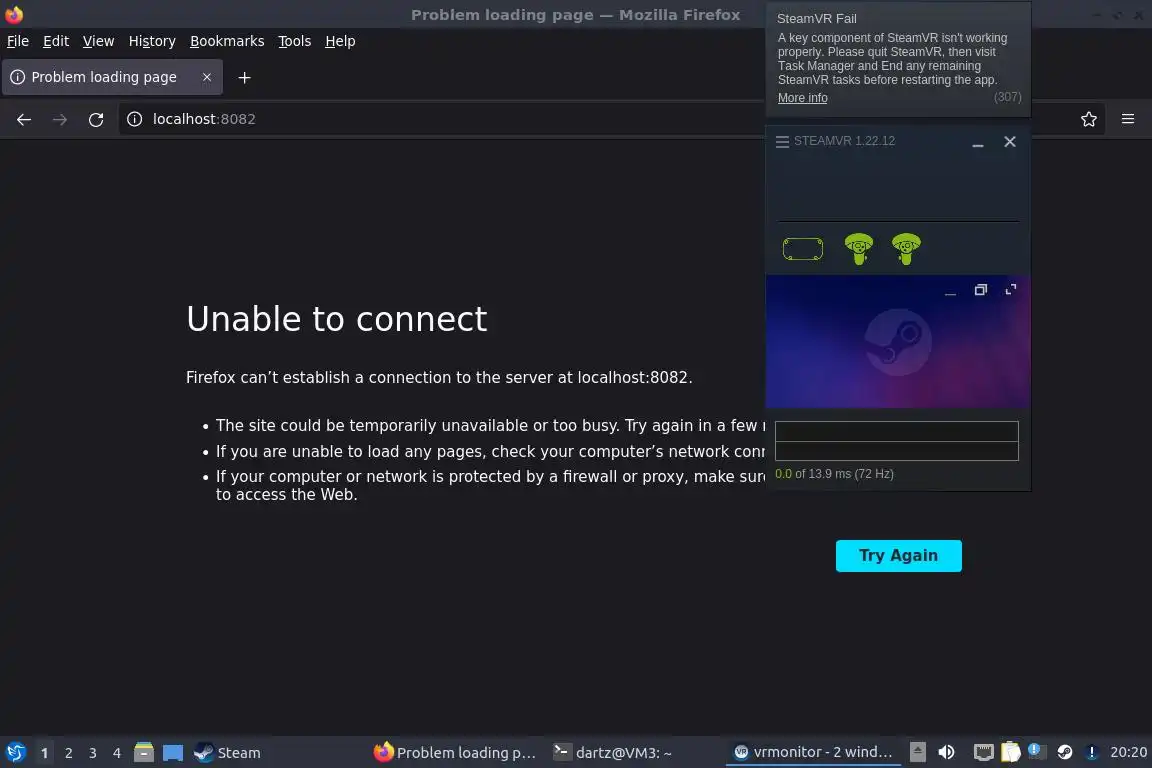Switch to Firefox 'Problem loading p…' taskbar entry
The height and width of the screenshot is (768, 1152).
tap(456, 753)
